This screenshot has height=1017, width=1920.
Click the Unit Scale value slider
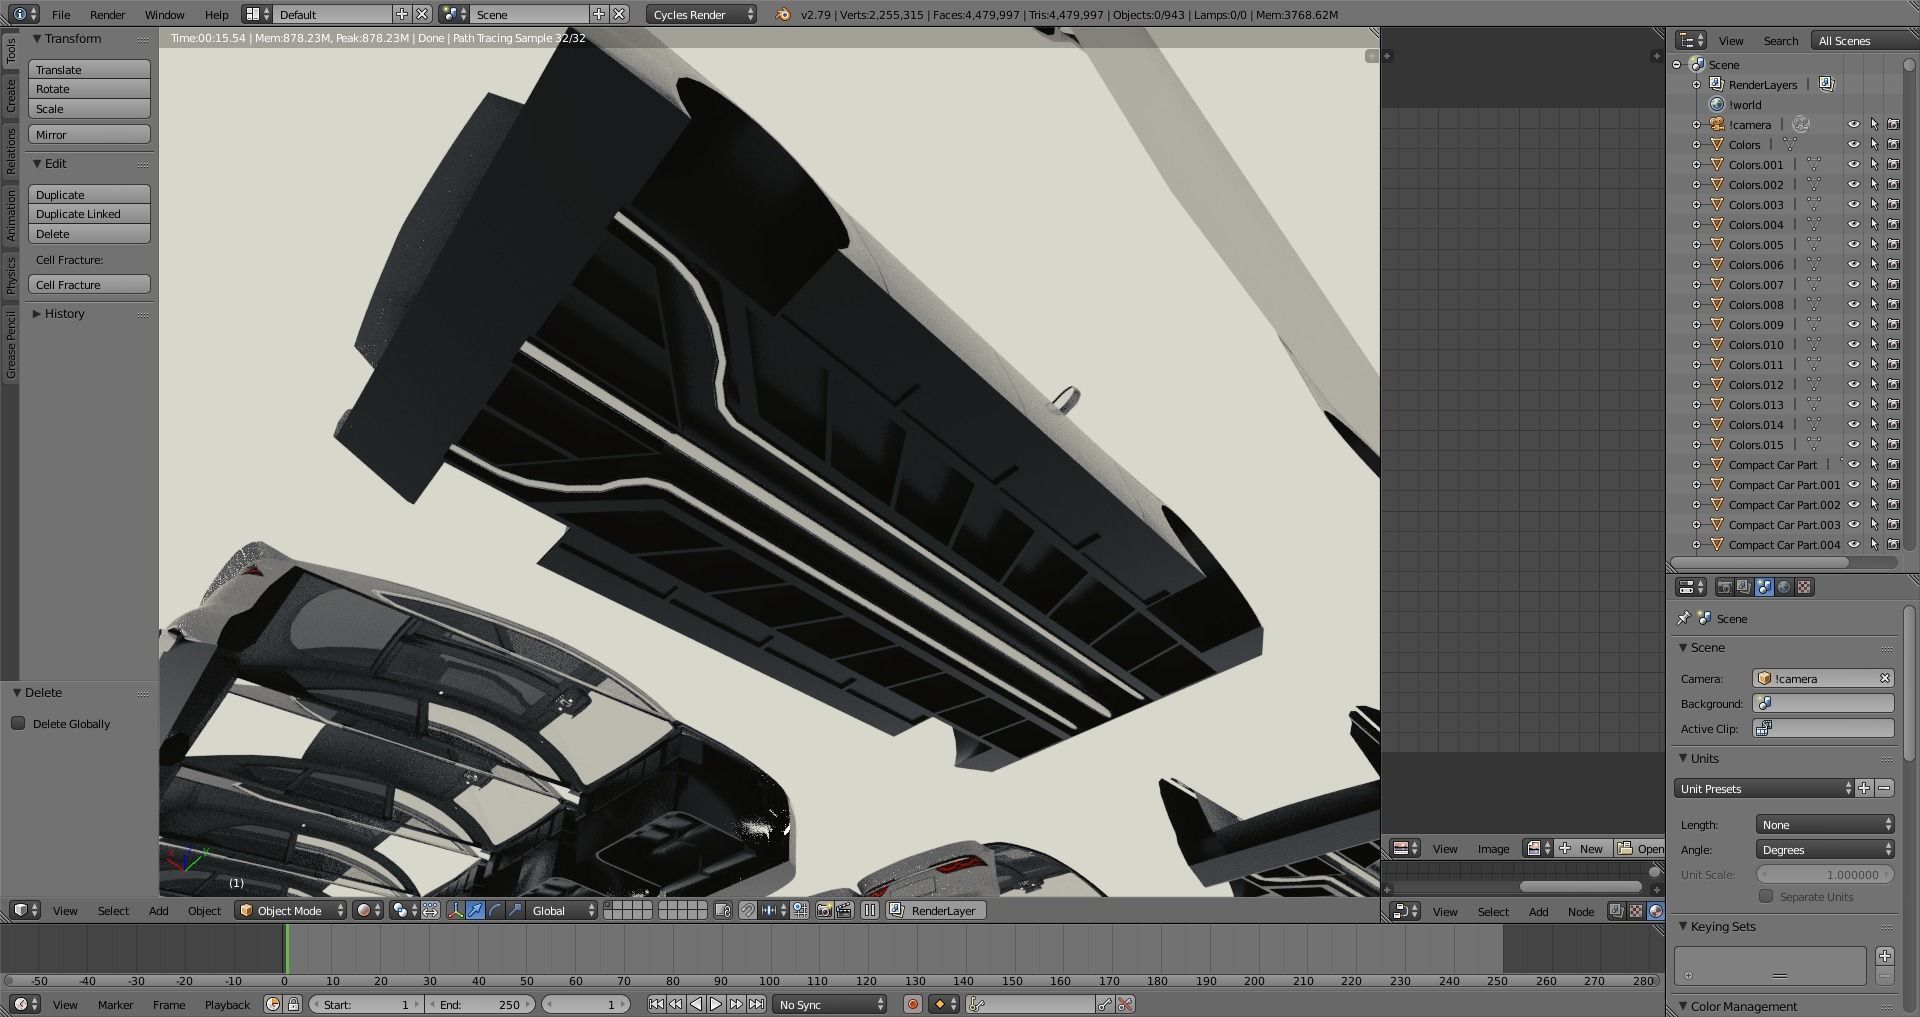[1825, 873]
